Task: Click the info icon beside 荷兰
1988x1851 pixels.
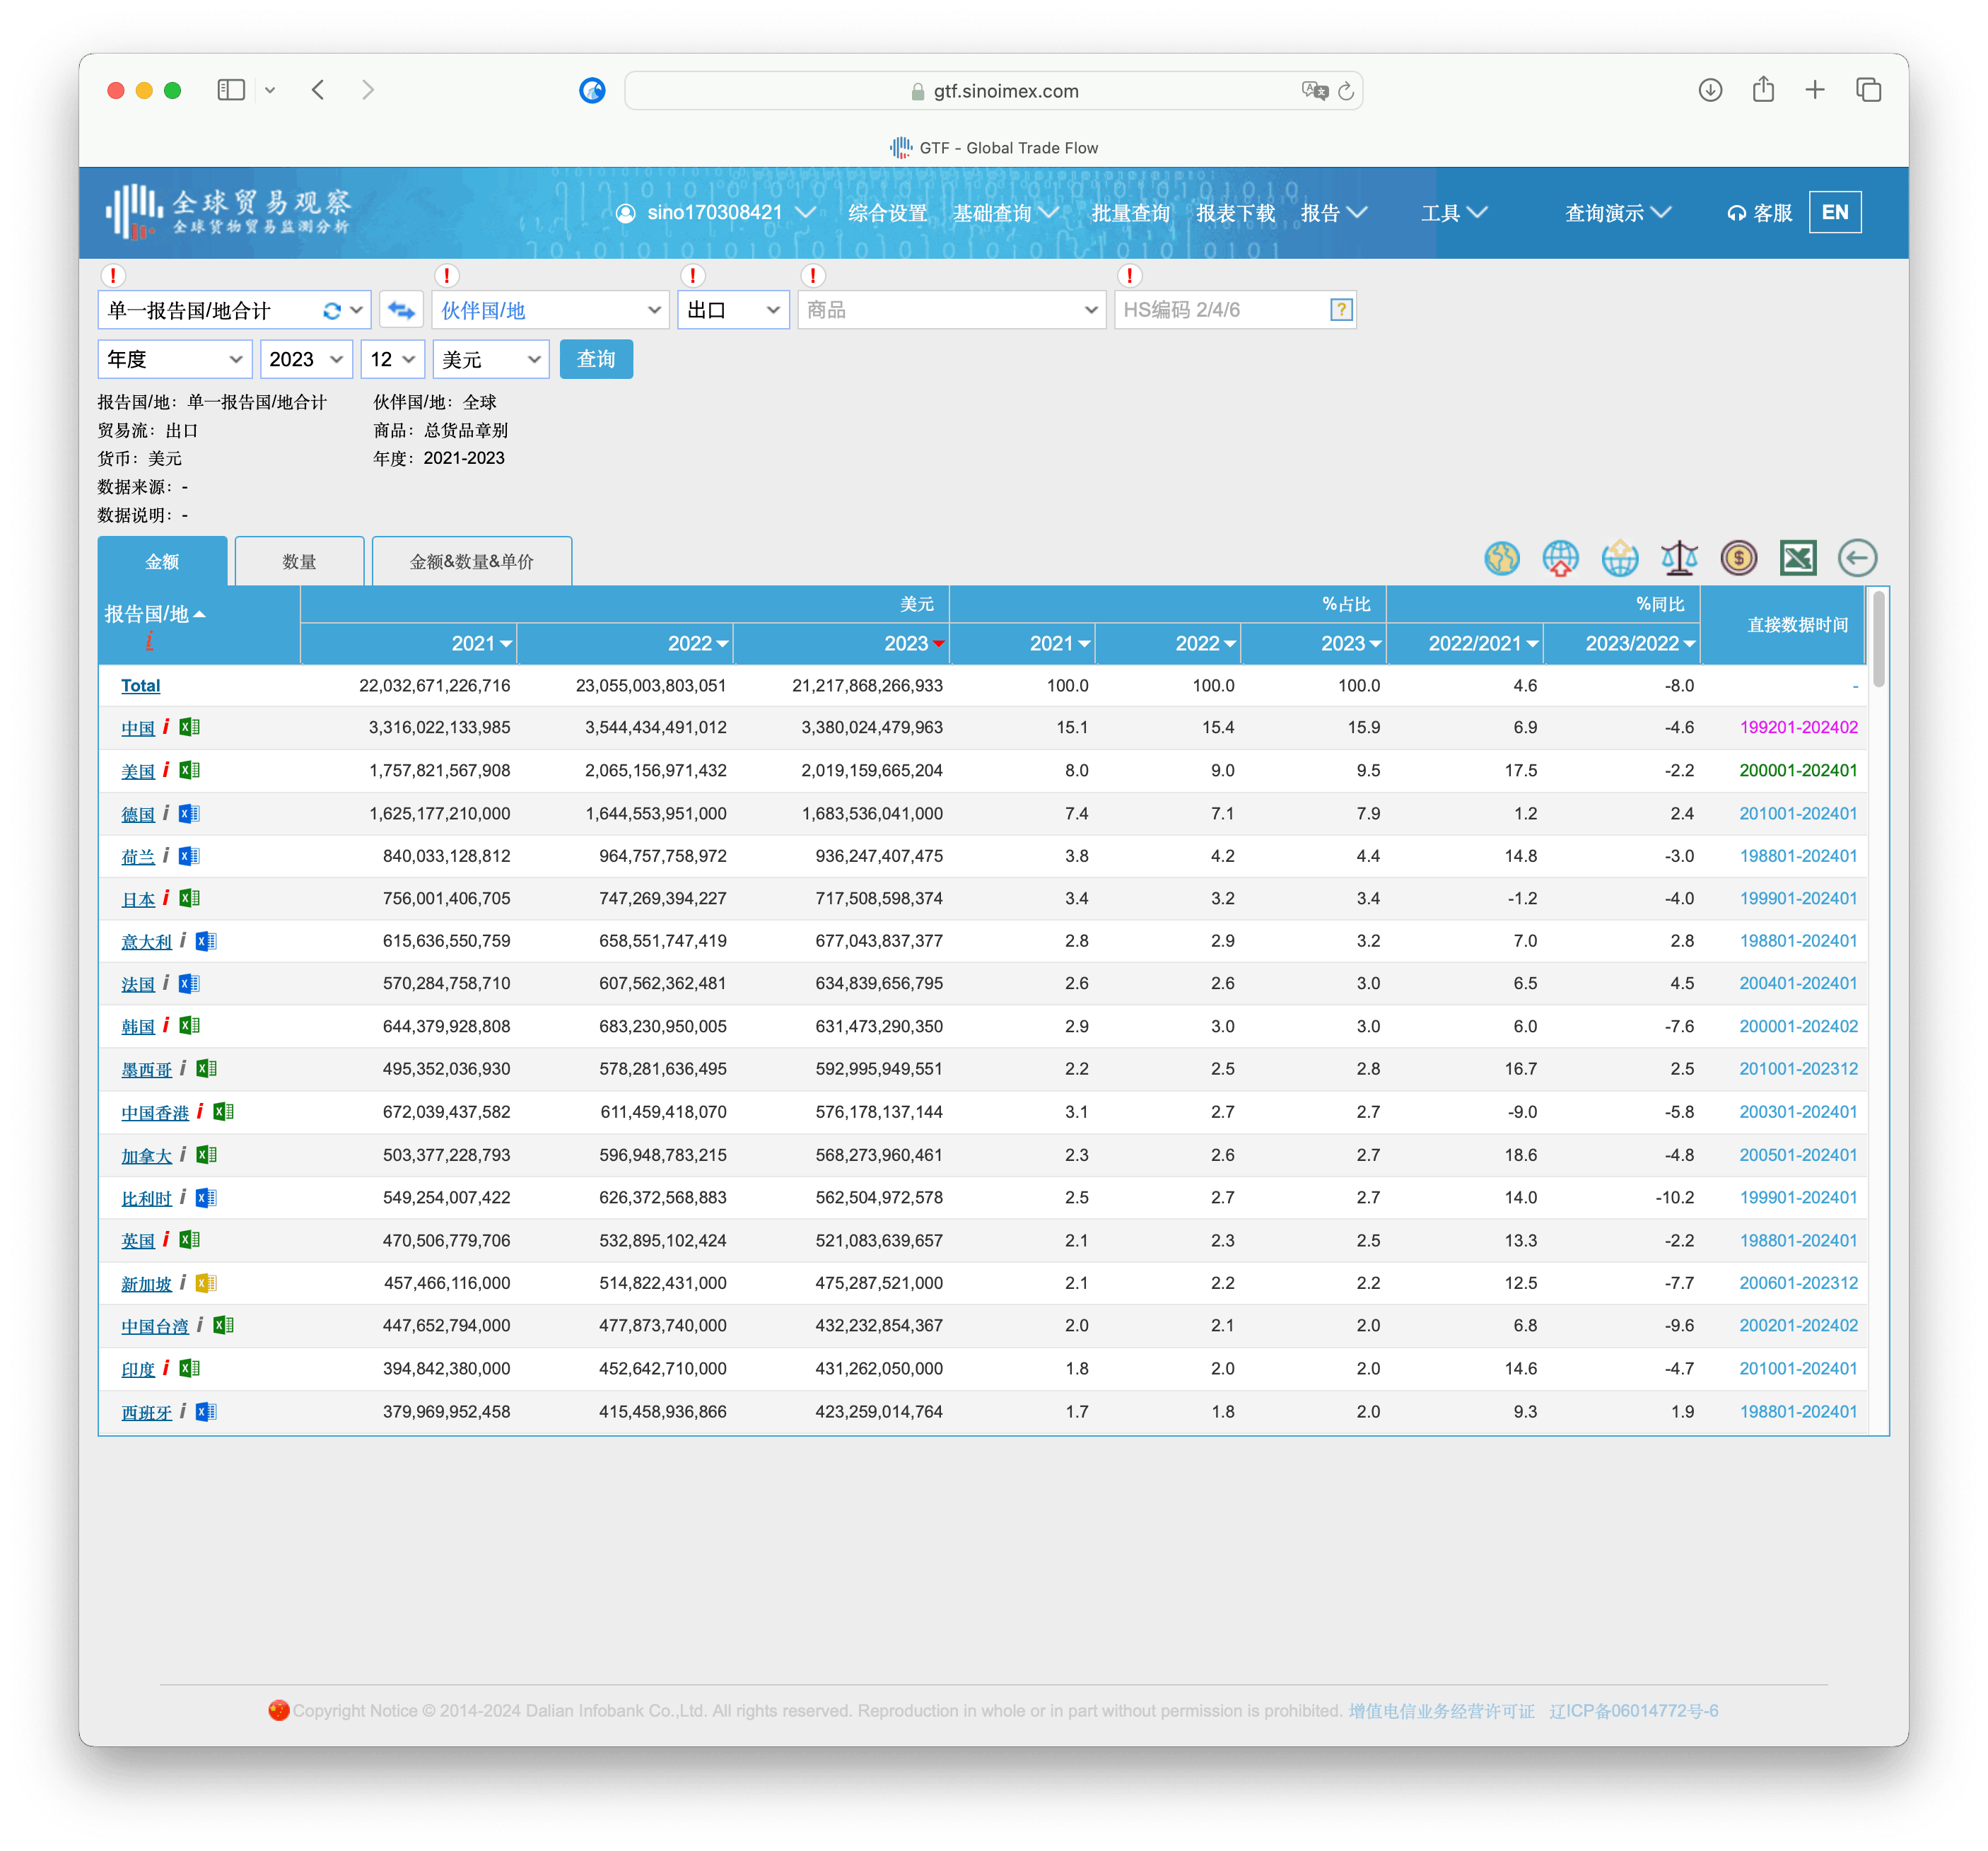Action: [x=166, y=856]
